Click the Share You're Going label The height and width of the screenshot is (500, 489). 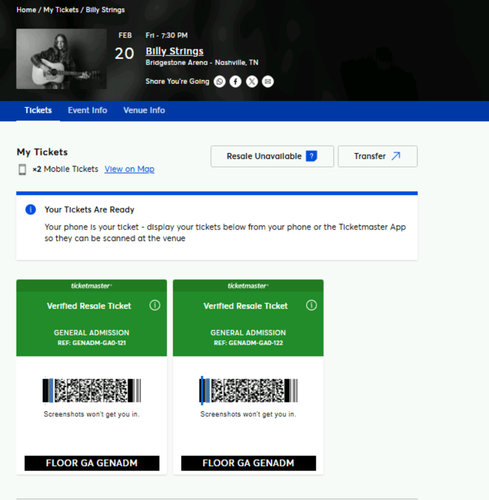click(x=177, y=81)
